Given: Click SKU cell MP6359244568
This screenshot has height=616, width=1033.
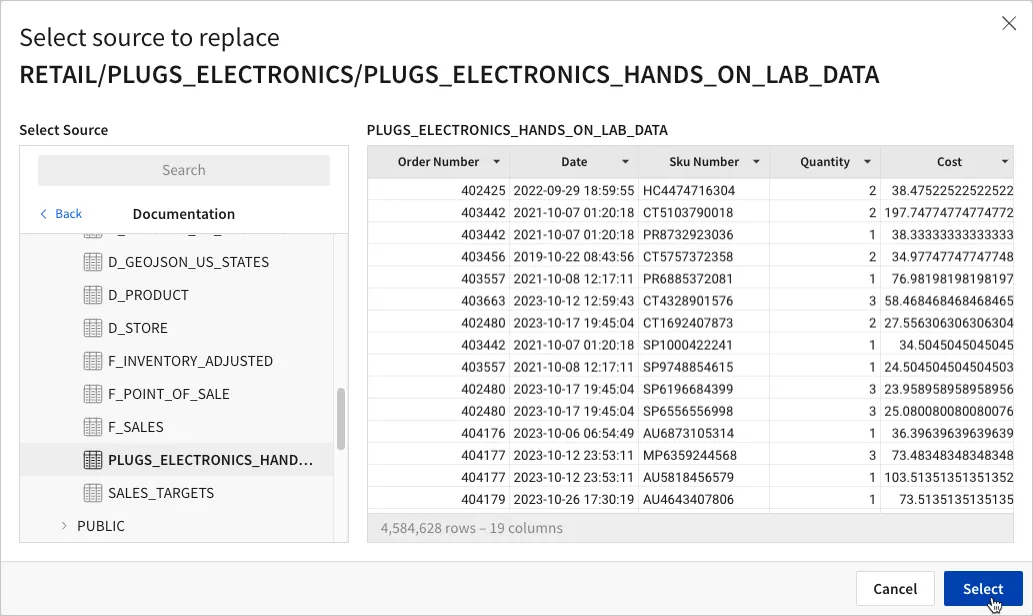Looking at the screenshot, I should tap(704, 455).
